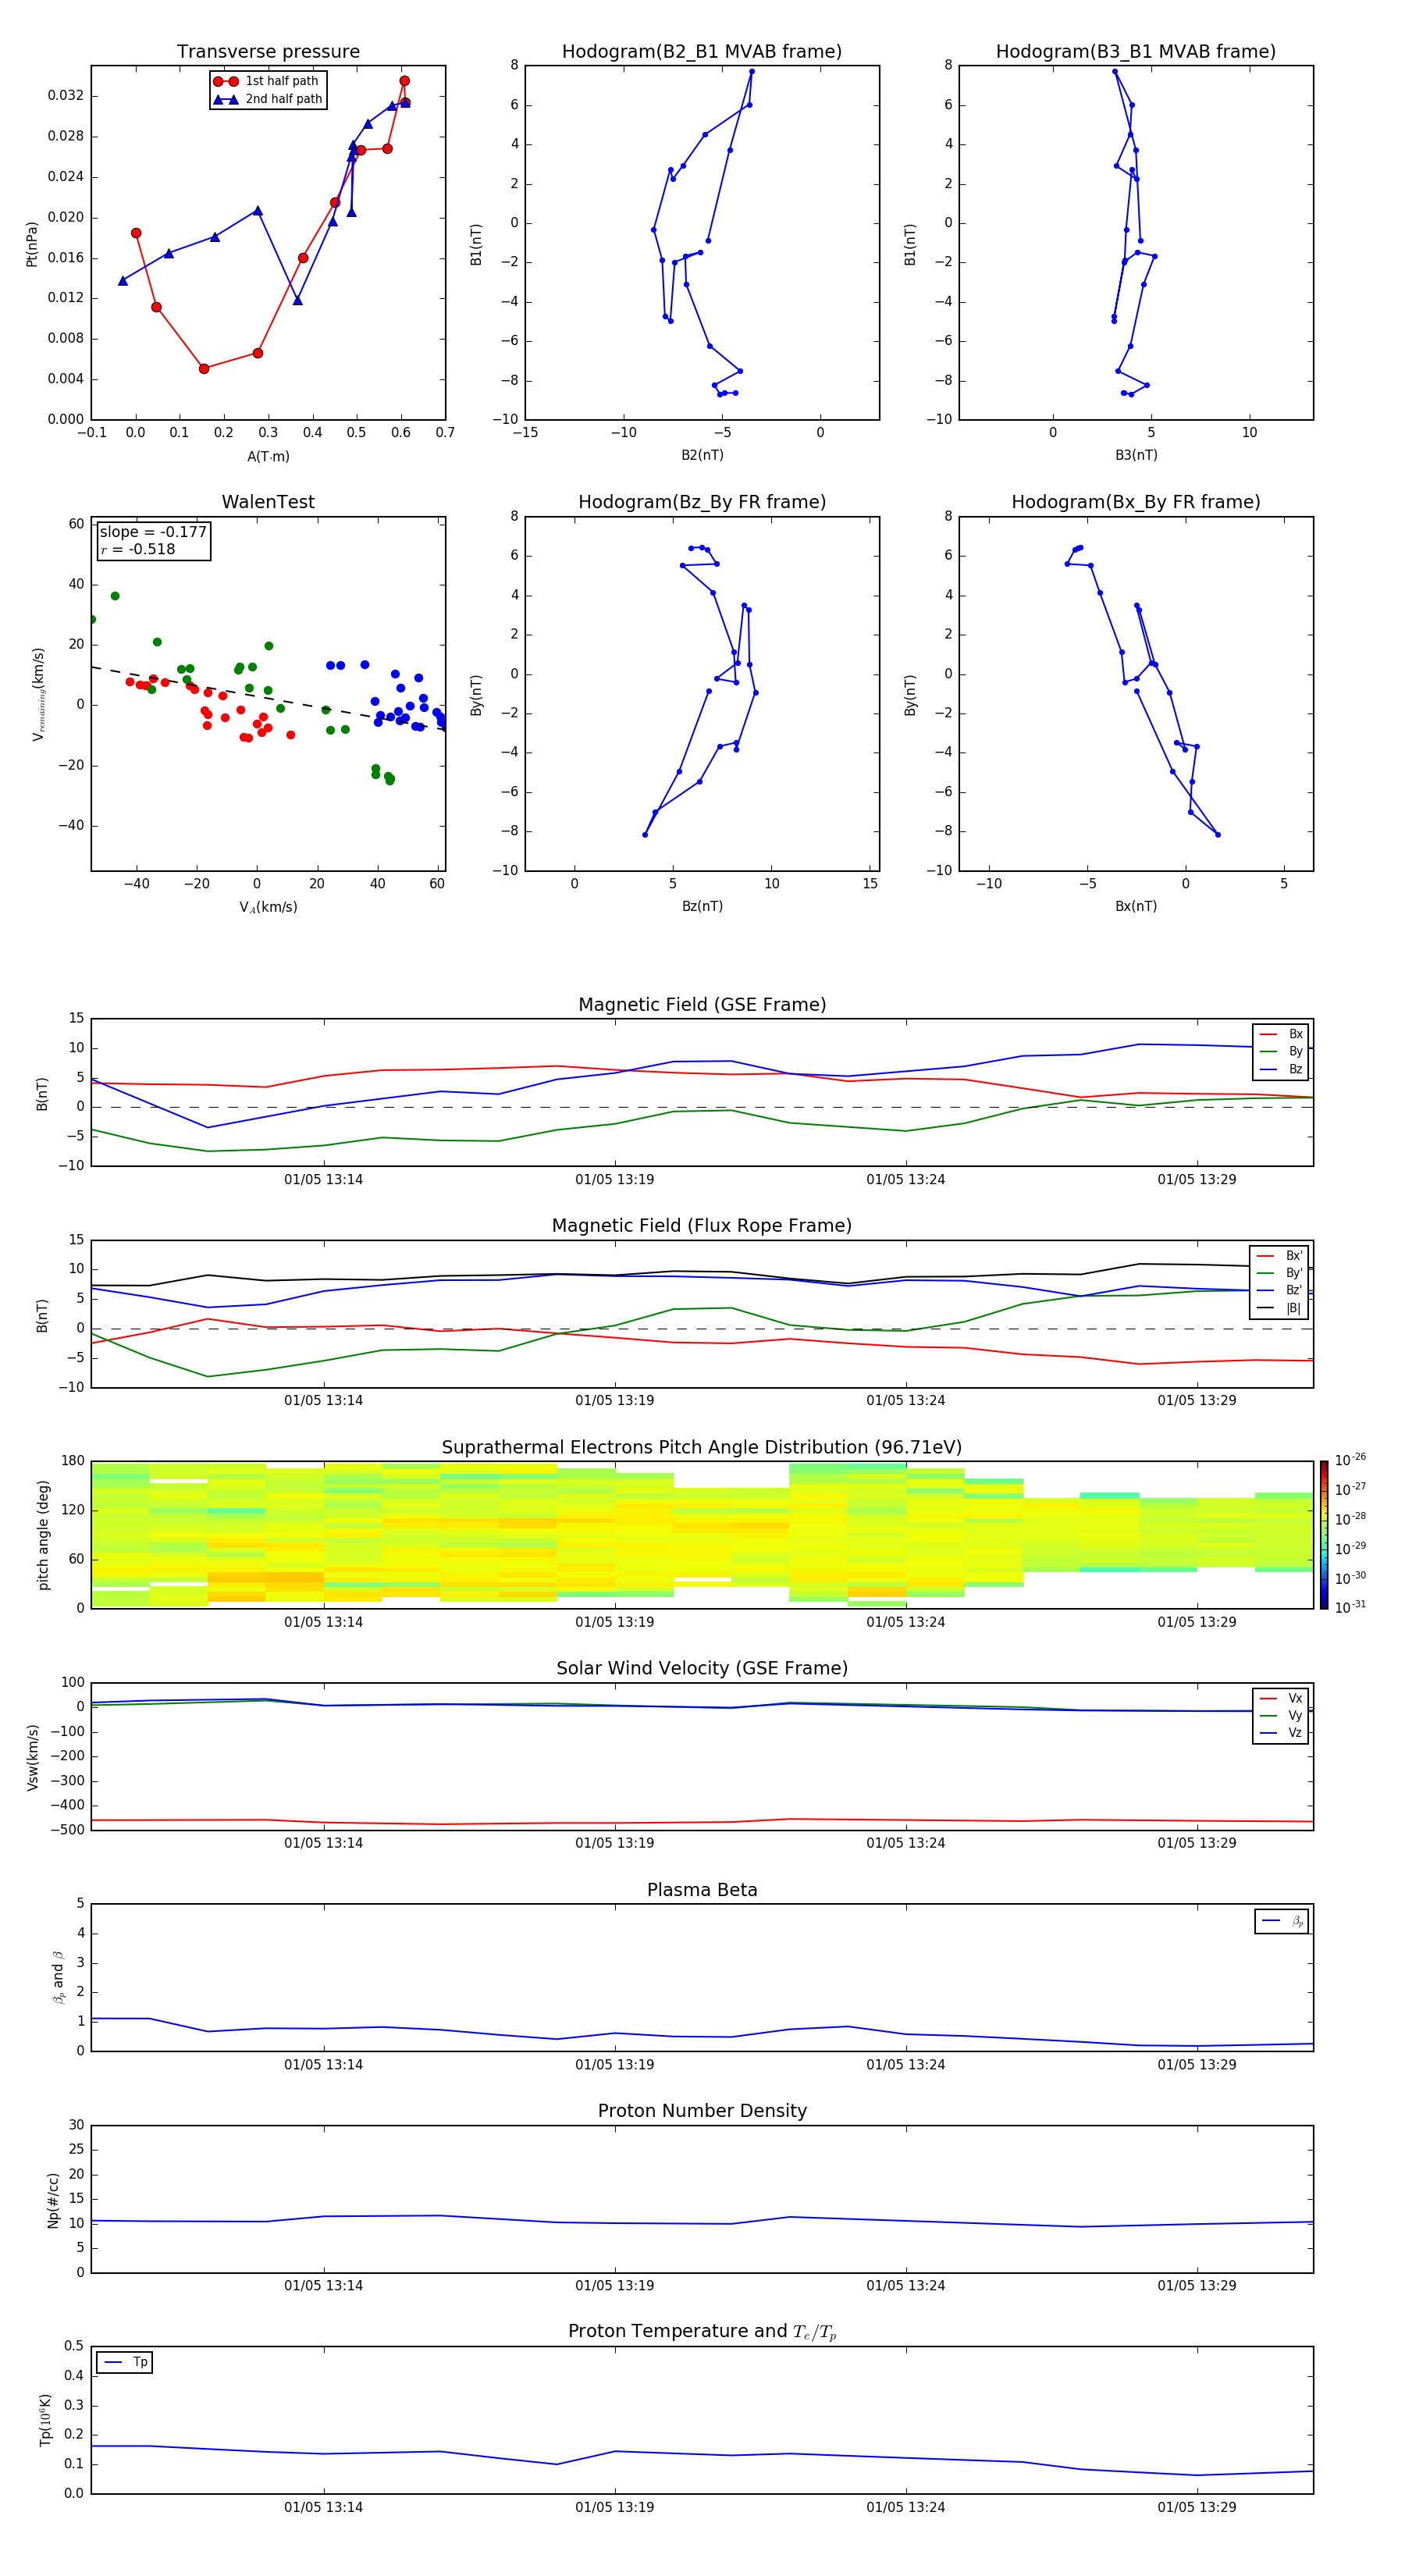The height and width of the screenshot is (2576, 1405).
Task: Click the 'WalenTest' plot title
Action: coord(268,502)
